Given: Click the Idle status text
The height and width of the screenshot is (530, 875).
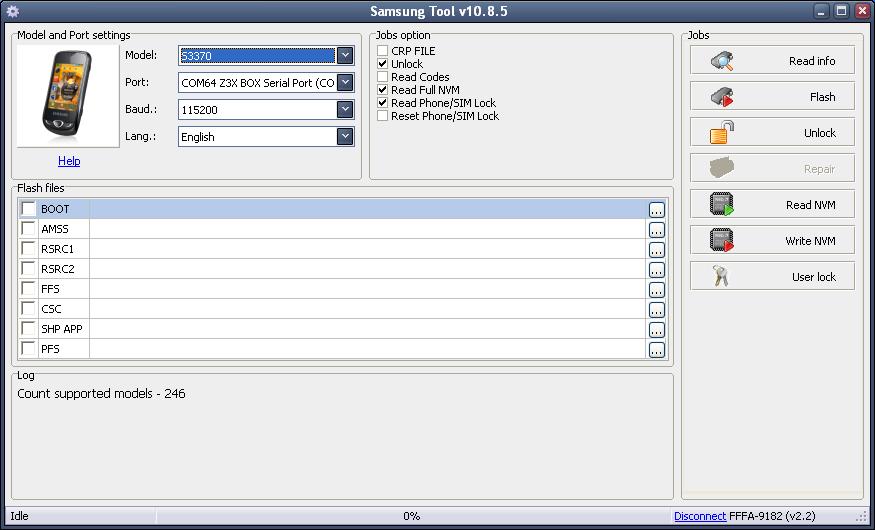Looking at the screenshot, I should pos(20,516).
